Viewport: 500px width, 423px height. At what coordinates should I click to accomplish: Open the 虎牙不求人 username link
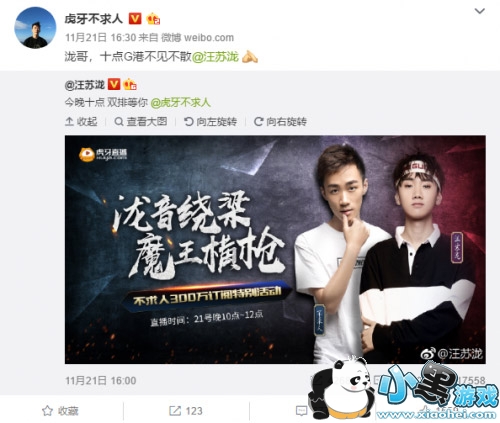click(x=94, y=19)
